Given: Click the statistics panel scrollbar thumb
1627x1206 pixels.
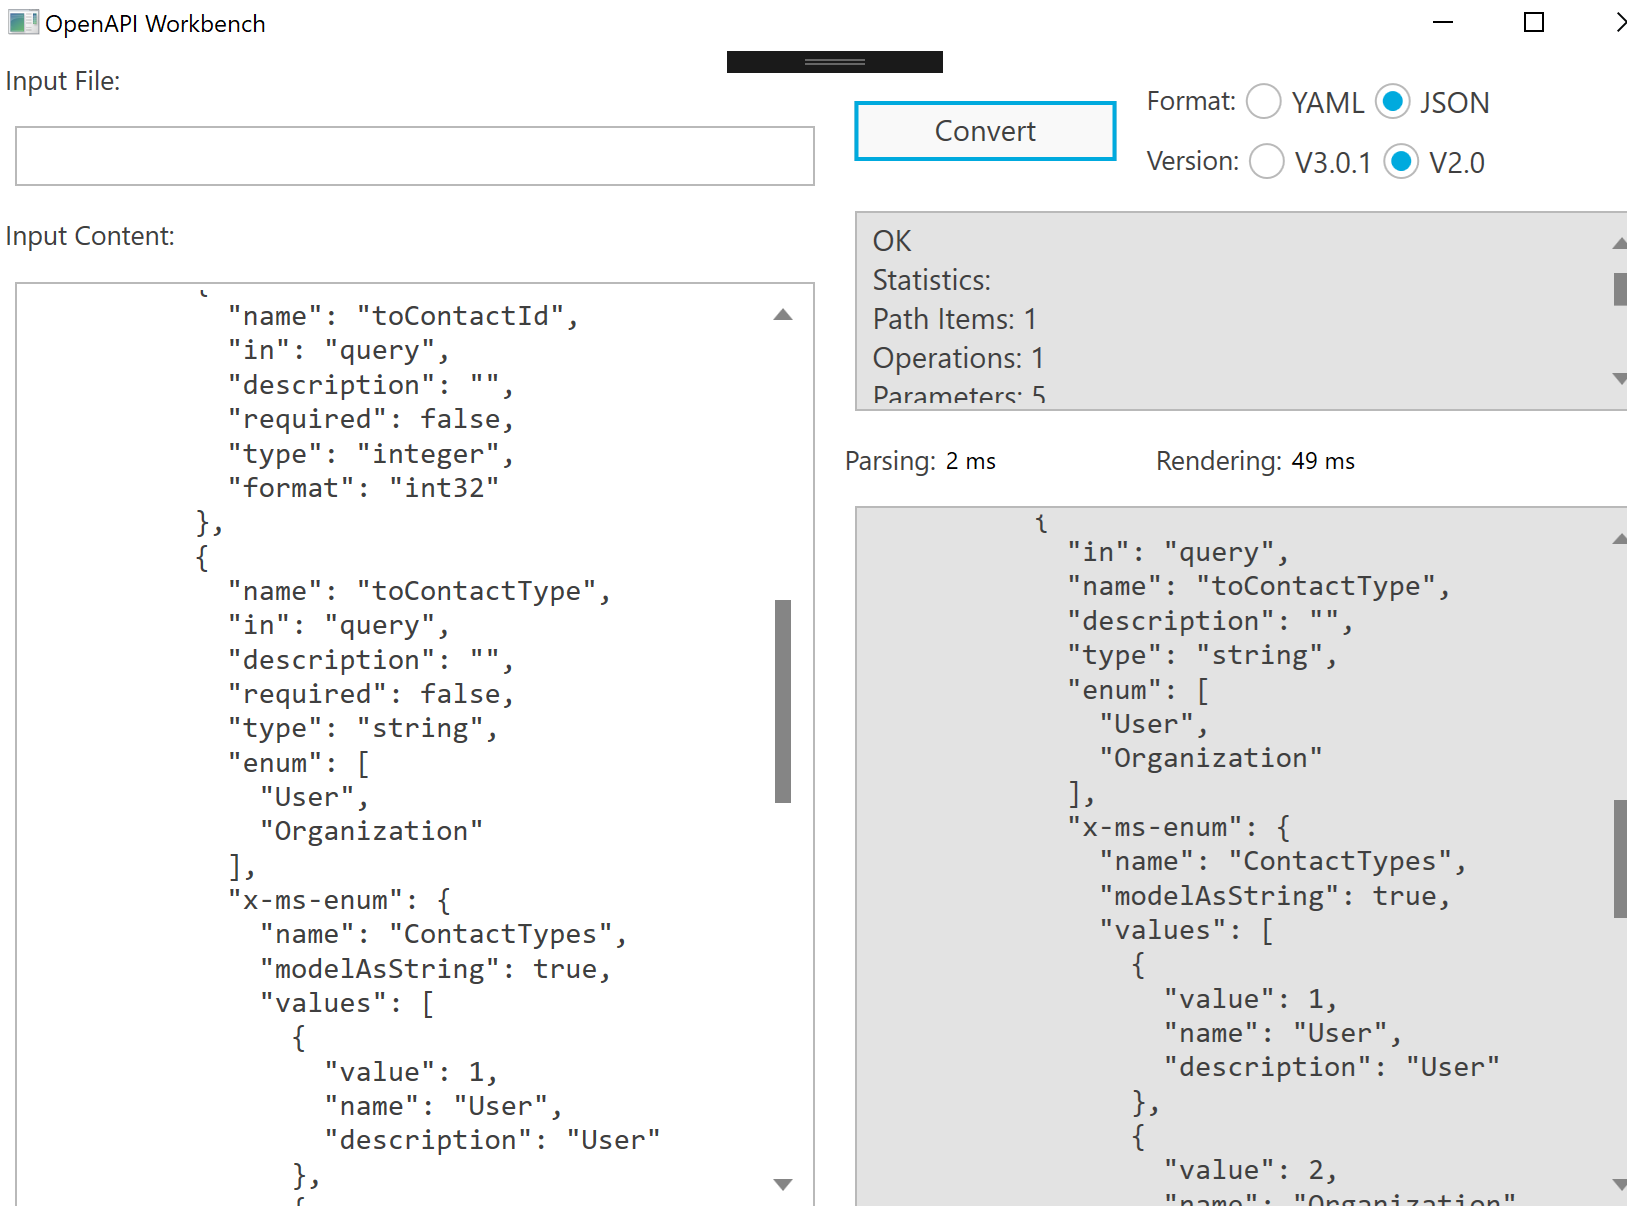Looking at the screenshot, I should click(1616, 290).
